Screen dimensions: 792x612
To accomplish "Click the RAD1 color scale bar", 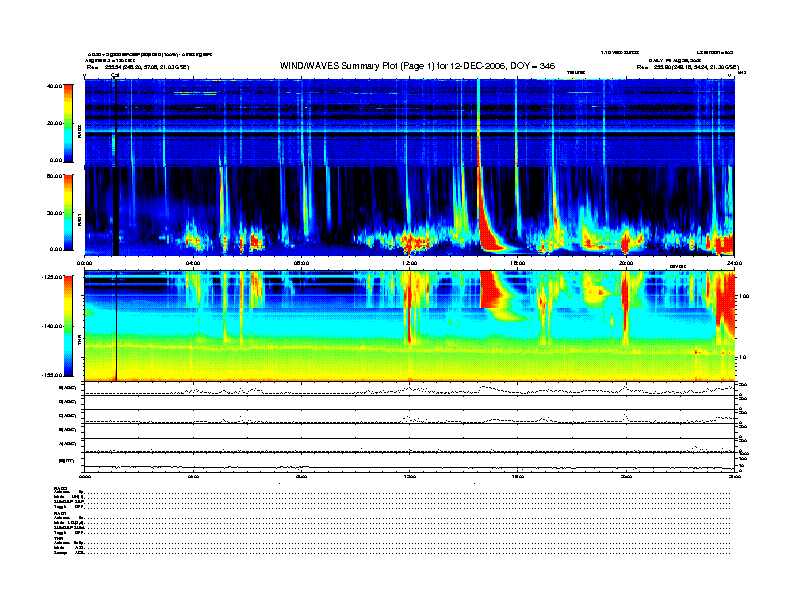I will coord(68,213).
